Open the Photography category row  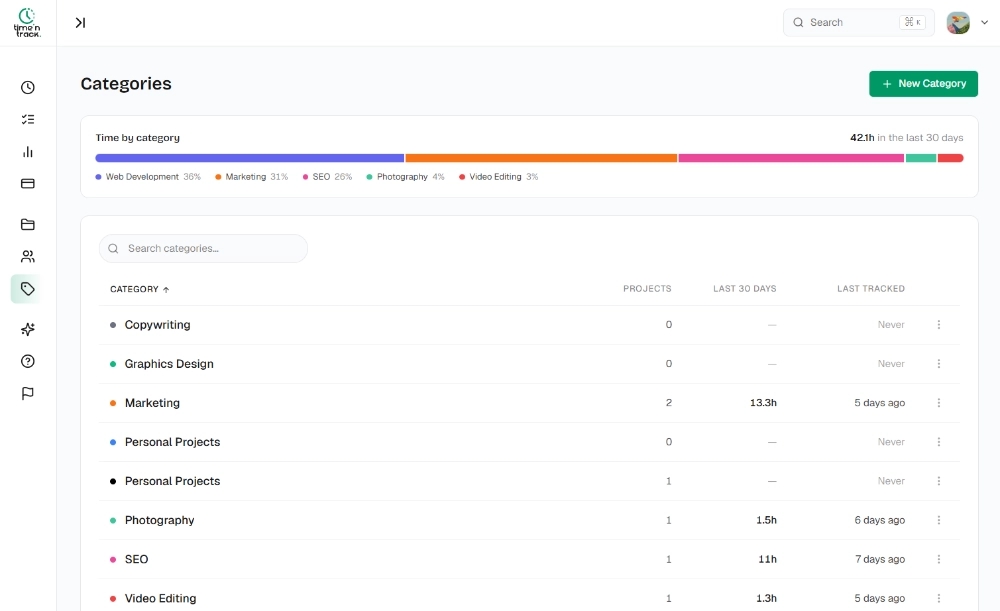(529, 520)
